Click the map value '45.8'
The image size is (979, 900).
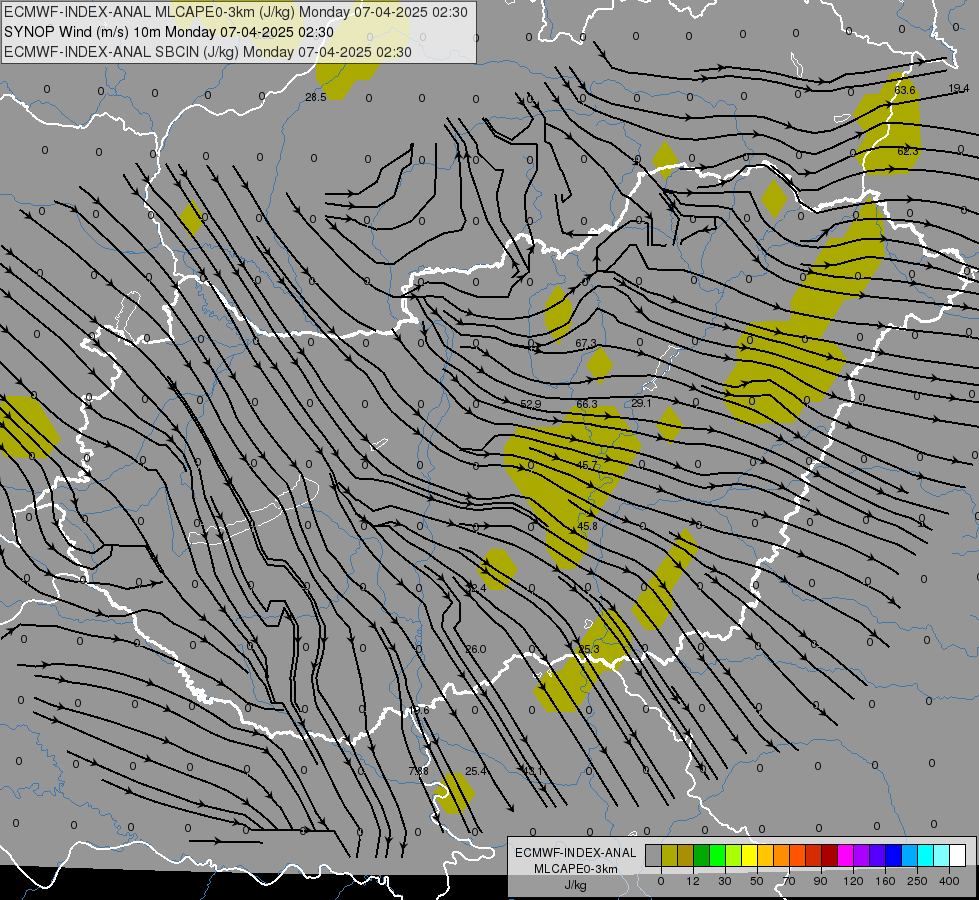(587, 526)
